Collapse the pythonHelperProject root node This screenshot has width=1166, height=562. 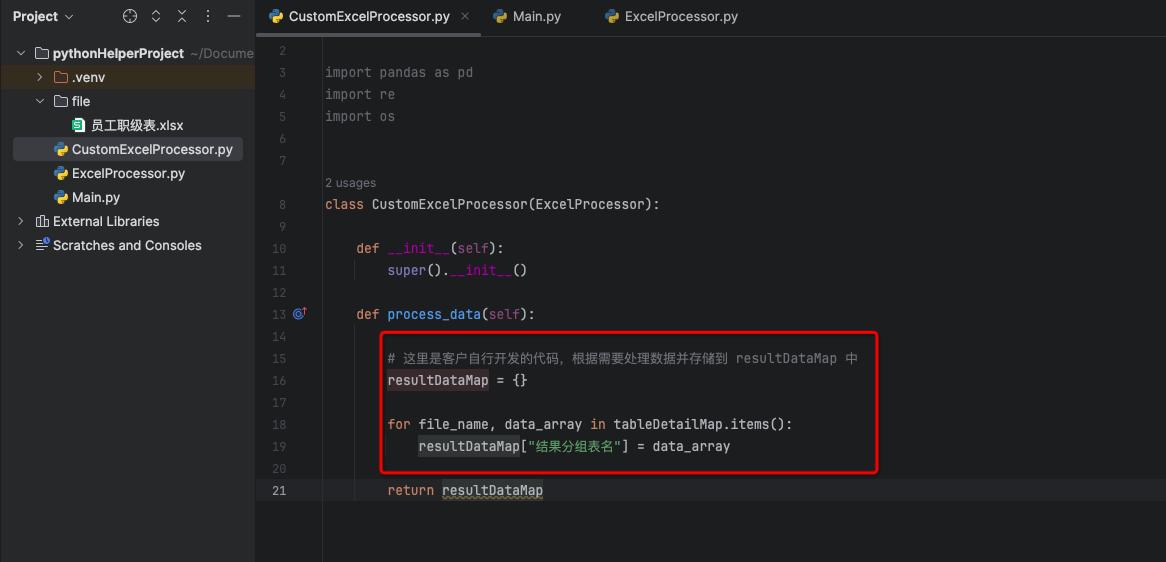21,53
